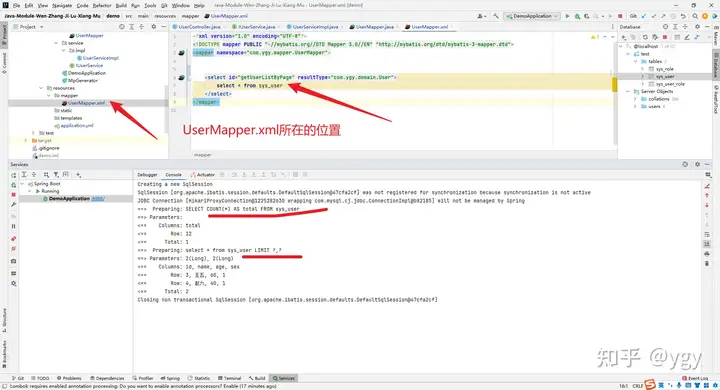Click the gutter mapper icon on line 6
Viewport: 720px width, 390px height.
[181, 77]
